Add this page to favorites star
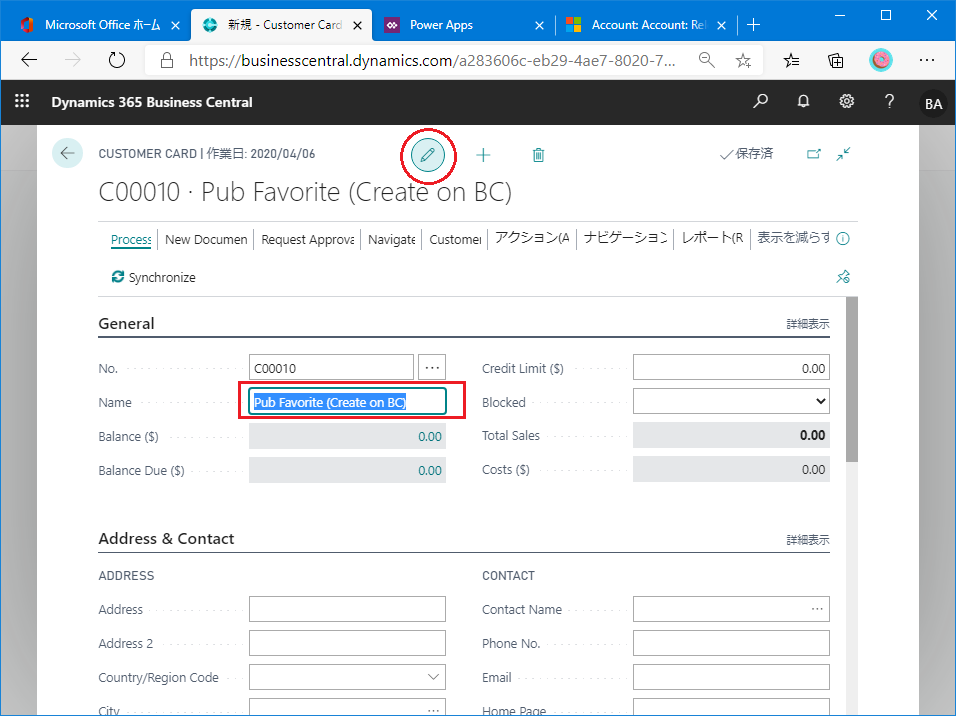The height and width of the screenshot is (716, 956). (743, 60)
